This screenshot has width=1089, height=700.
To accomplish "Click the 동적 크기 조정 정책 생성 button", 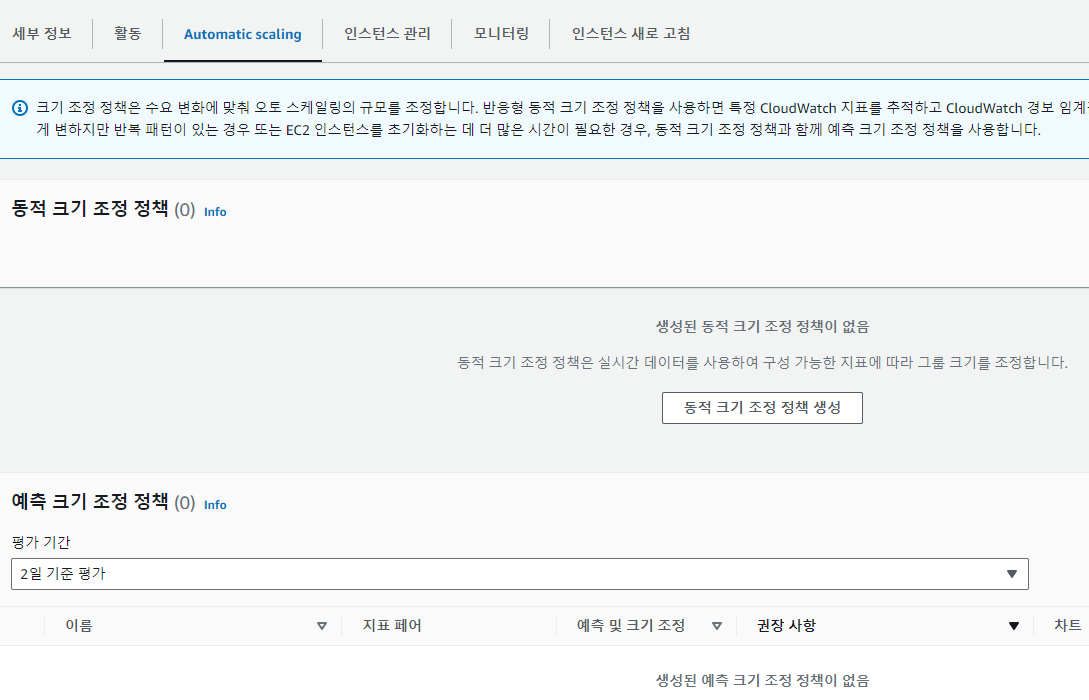I will (762, 408).
